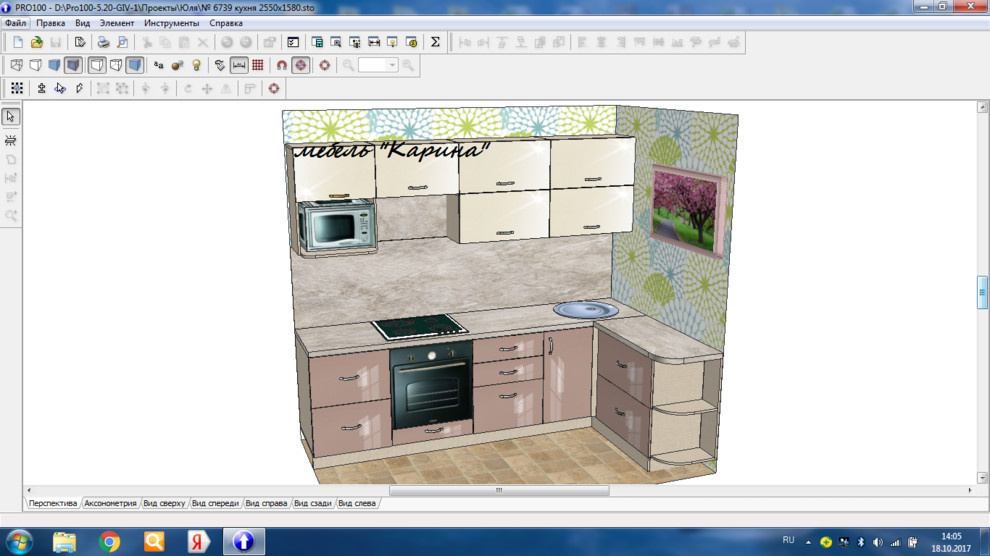The image size is (990, 556).
Task: Switch to the Аксонометрия tab
Action: tap(110, 503)
